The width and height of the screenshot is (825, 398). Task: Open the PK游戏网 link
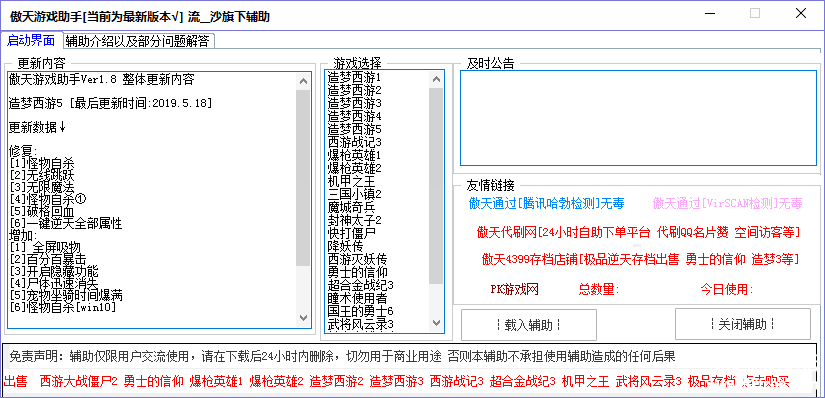tap(514, 289)
